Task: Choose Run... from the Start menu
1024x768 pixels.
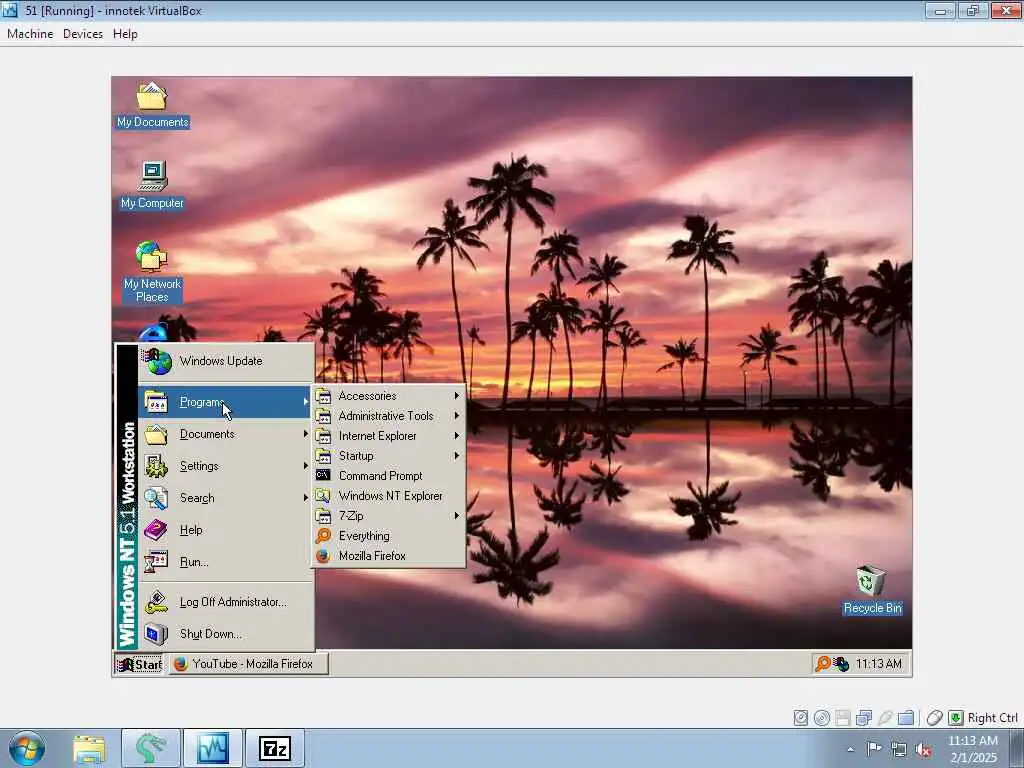Action: [x=226, y=562]
